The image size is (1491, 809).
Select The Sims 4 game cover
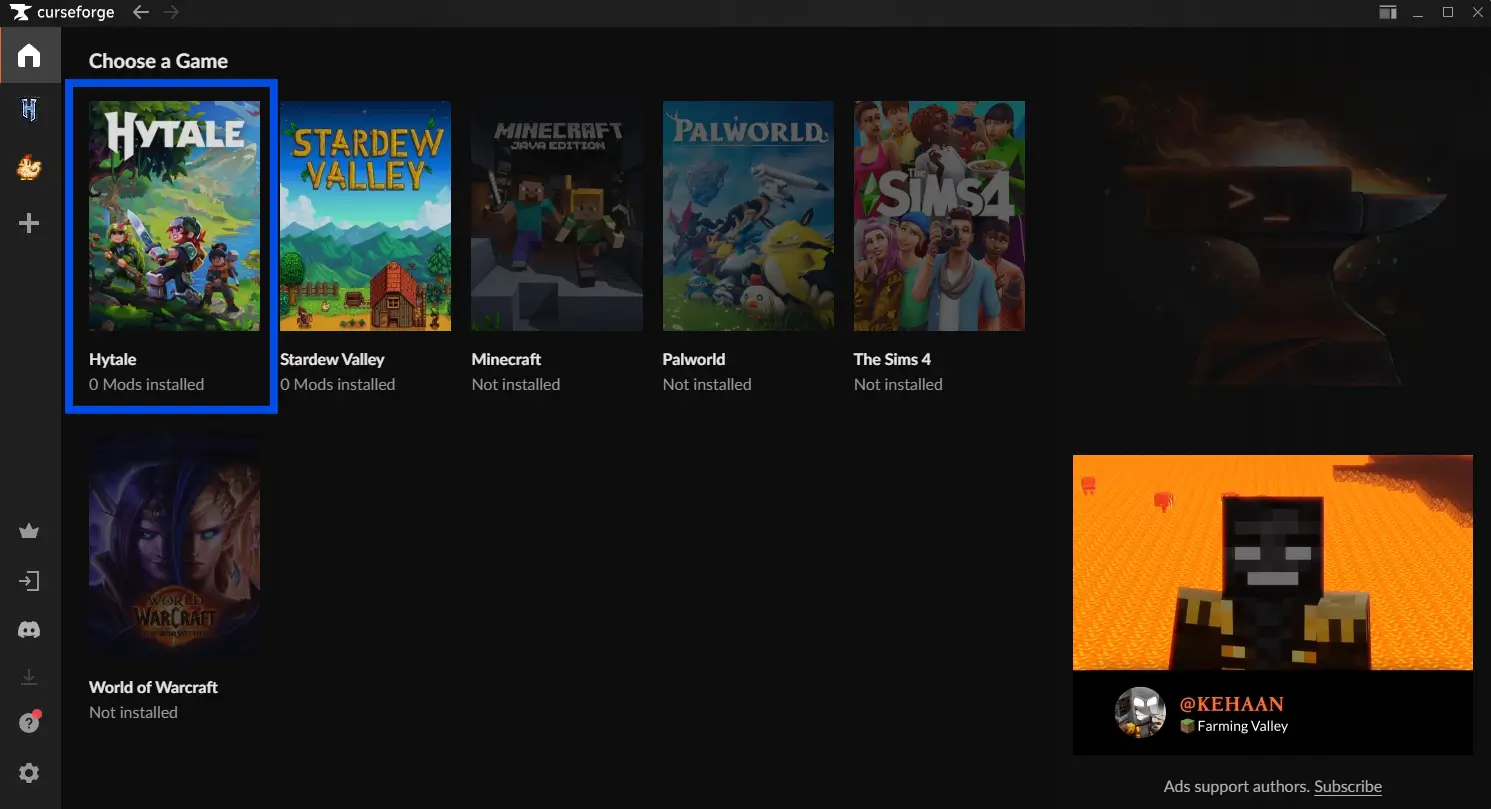(939, 216)
